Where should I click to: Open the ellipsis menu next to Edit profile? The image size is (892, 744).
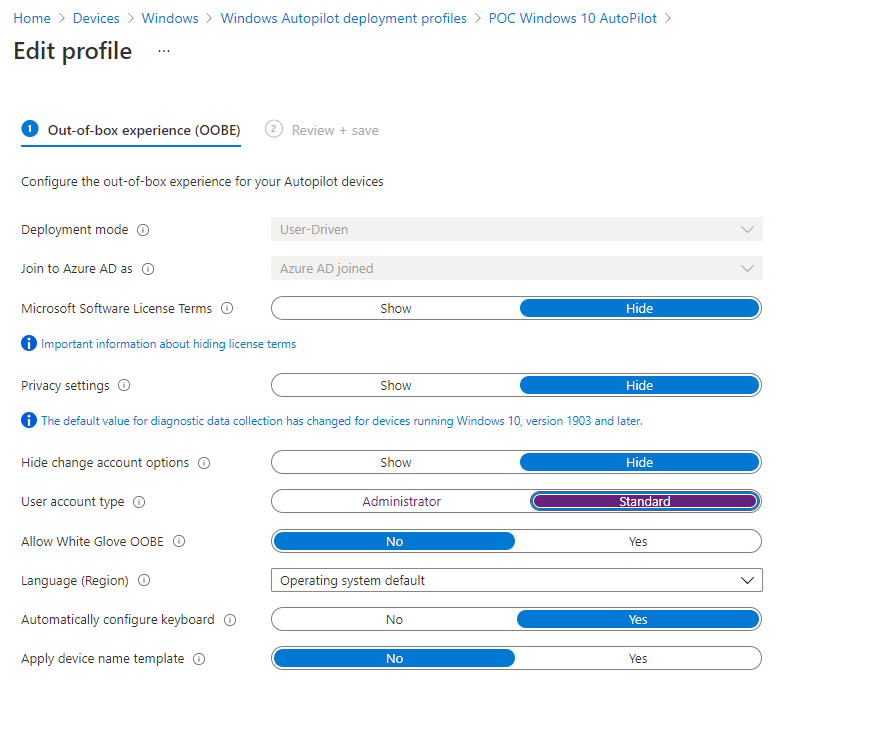coord(164,51)
